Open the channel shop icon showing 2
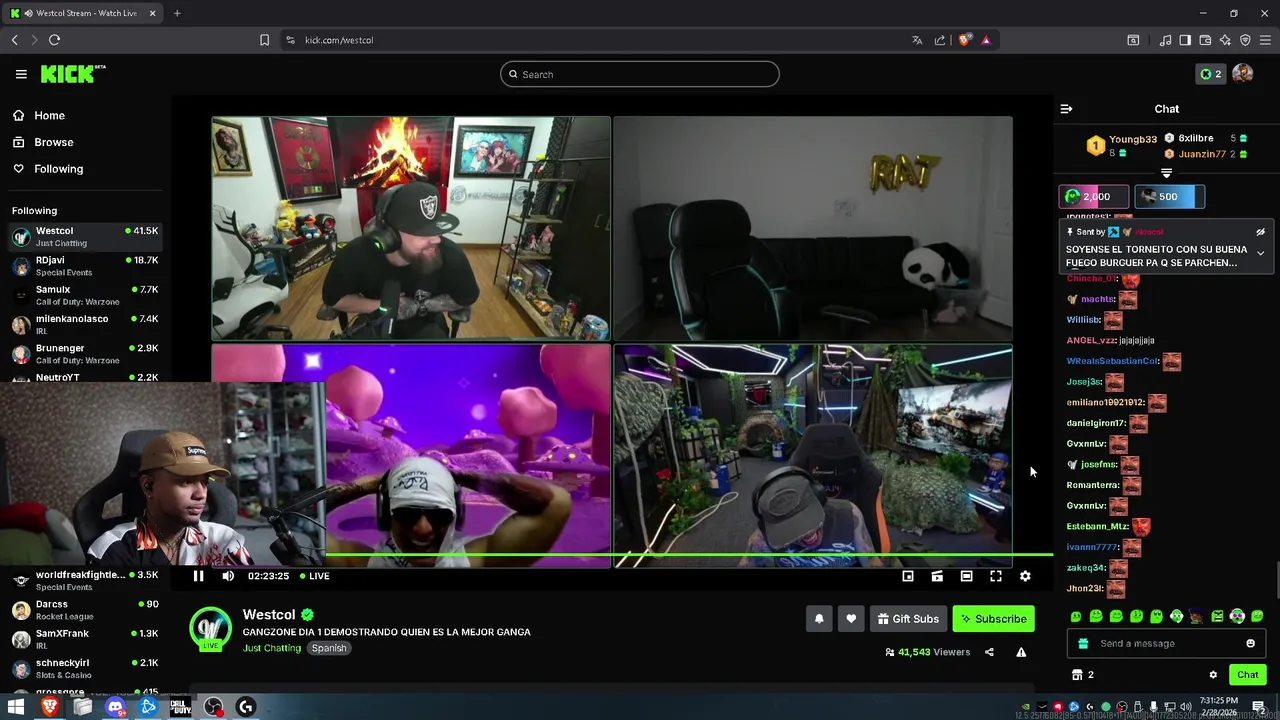Screen dimensions: 1280x720 1083,675
